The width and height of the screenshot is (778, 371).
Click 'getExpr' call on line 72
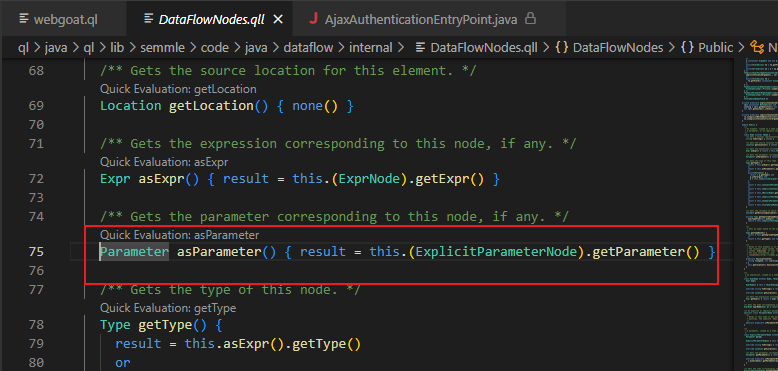pos(441,179)
